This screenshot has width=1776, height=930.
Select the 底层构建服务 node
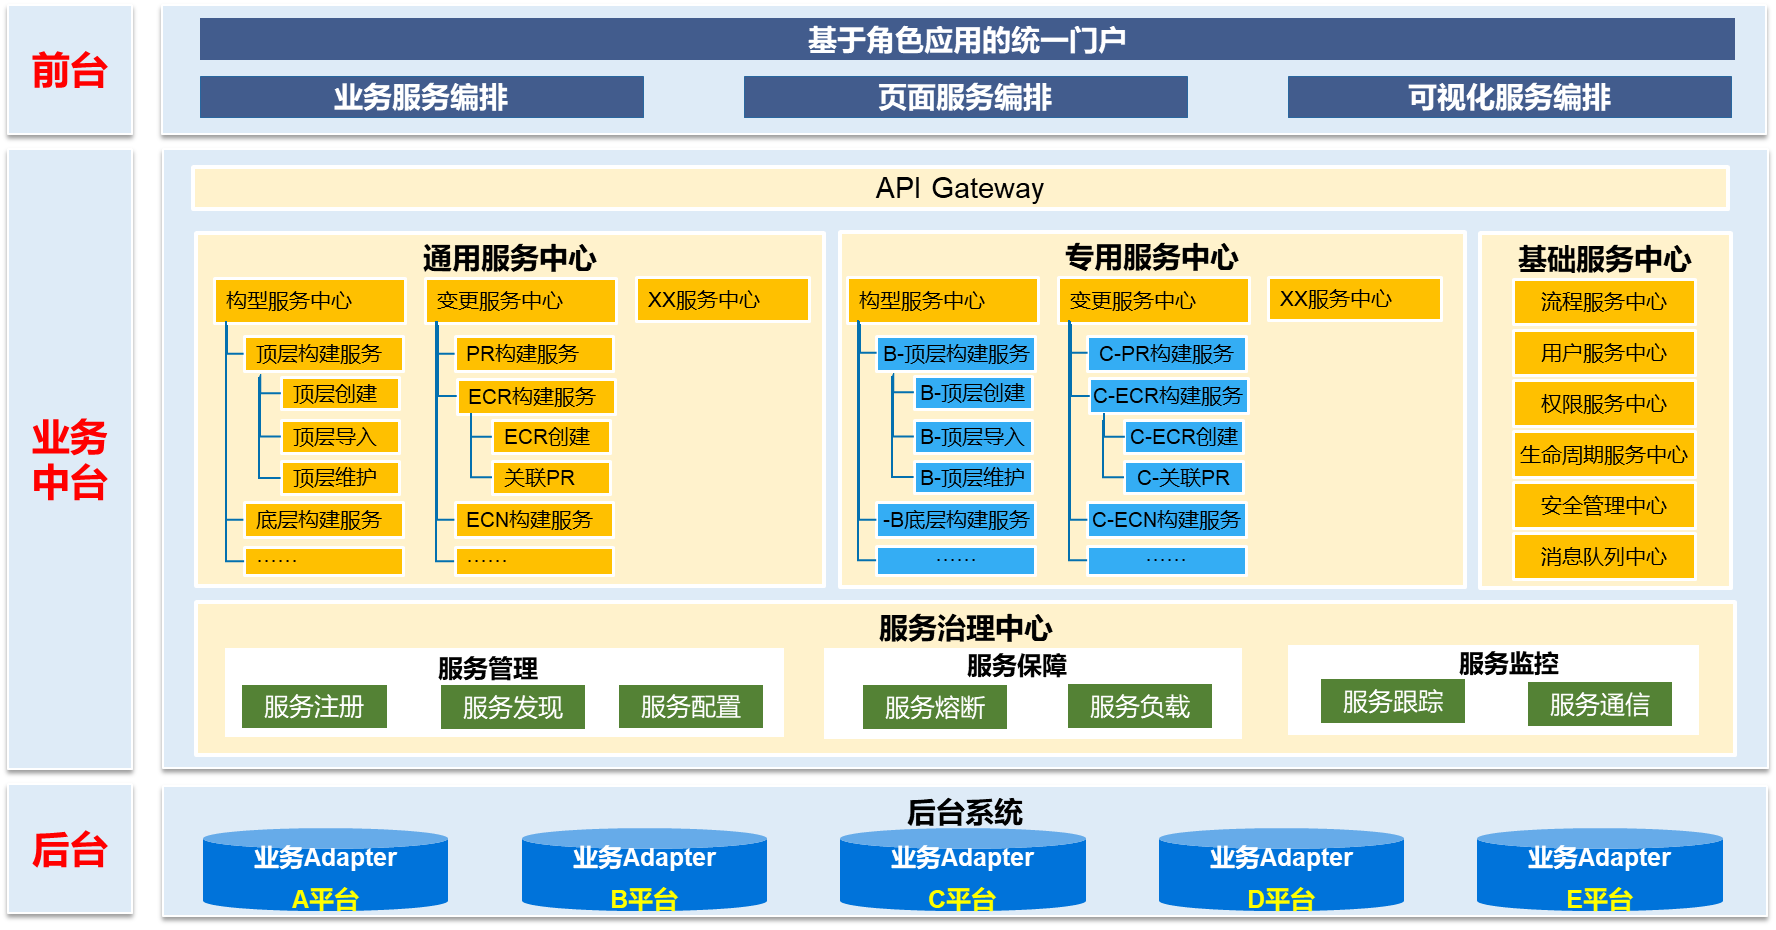click(324, 520)
